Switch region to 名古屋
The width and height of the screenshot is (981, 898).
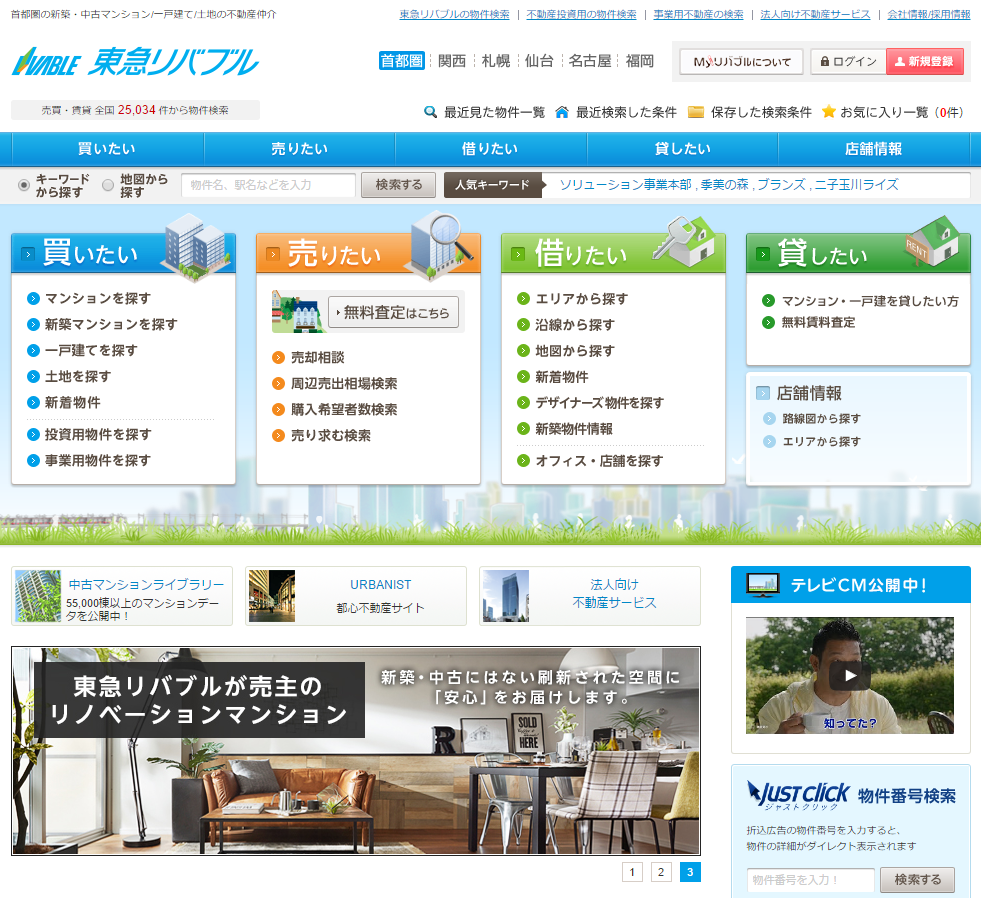(590, 61)
